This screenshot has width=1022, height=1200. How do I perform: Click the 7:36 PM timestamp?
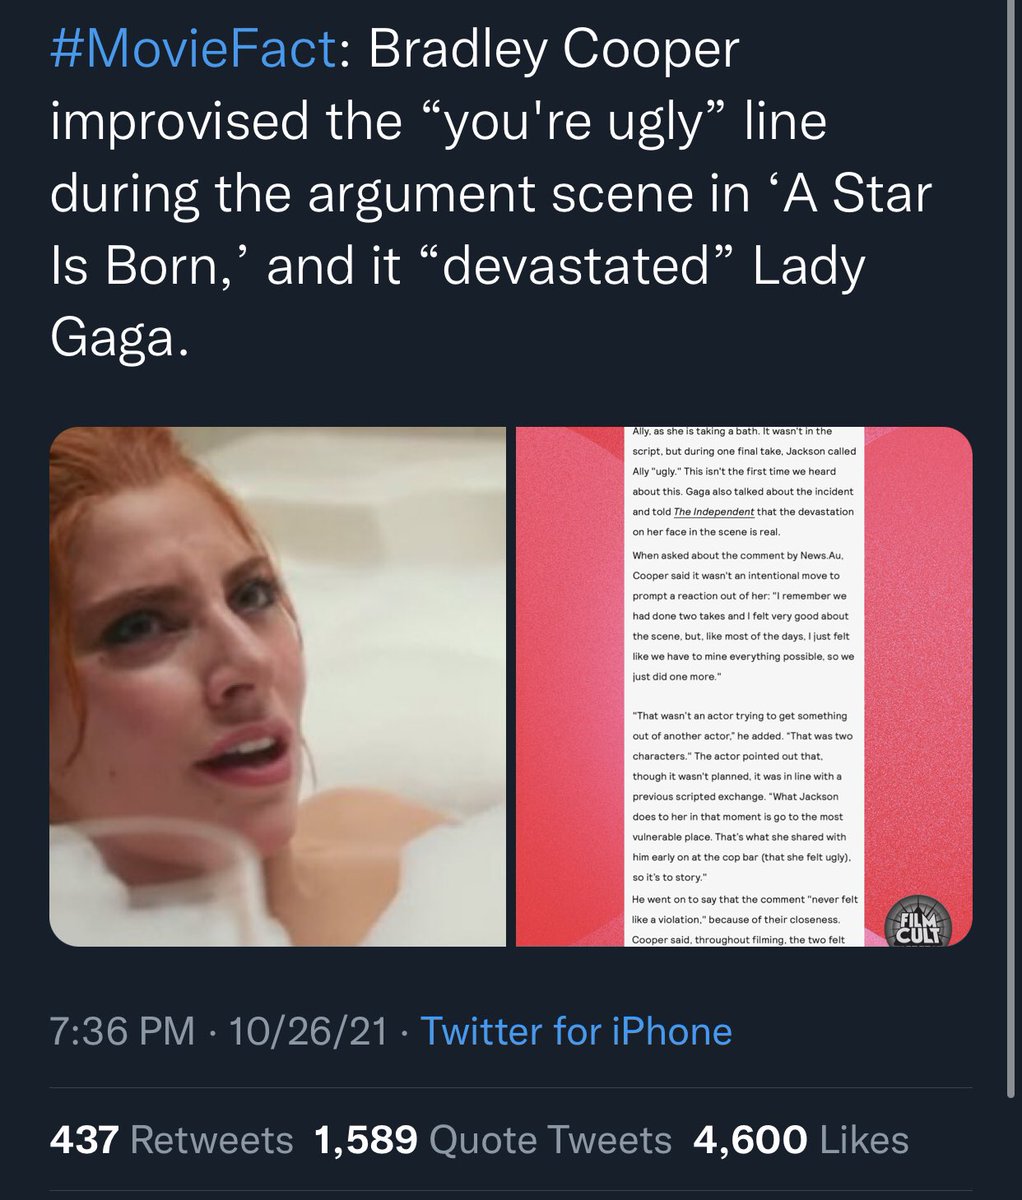point(121,1030)
